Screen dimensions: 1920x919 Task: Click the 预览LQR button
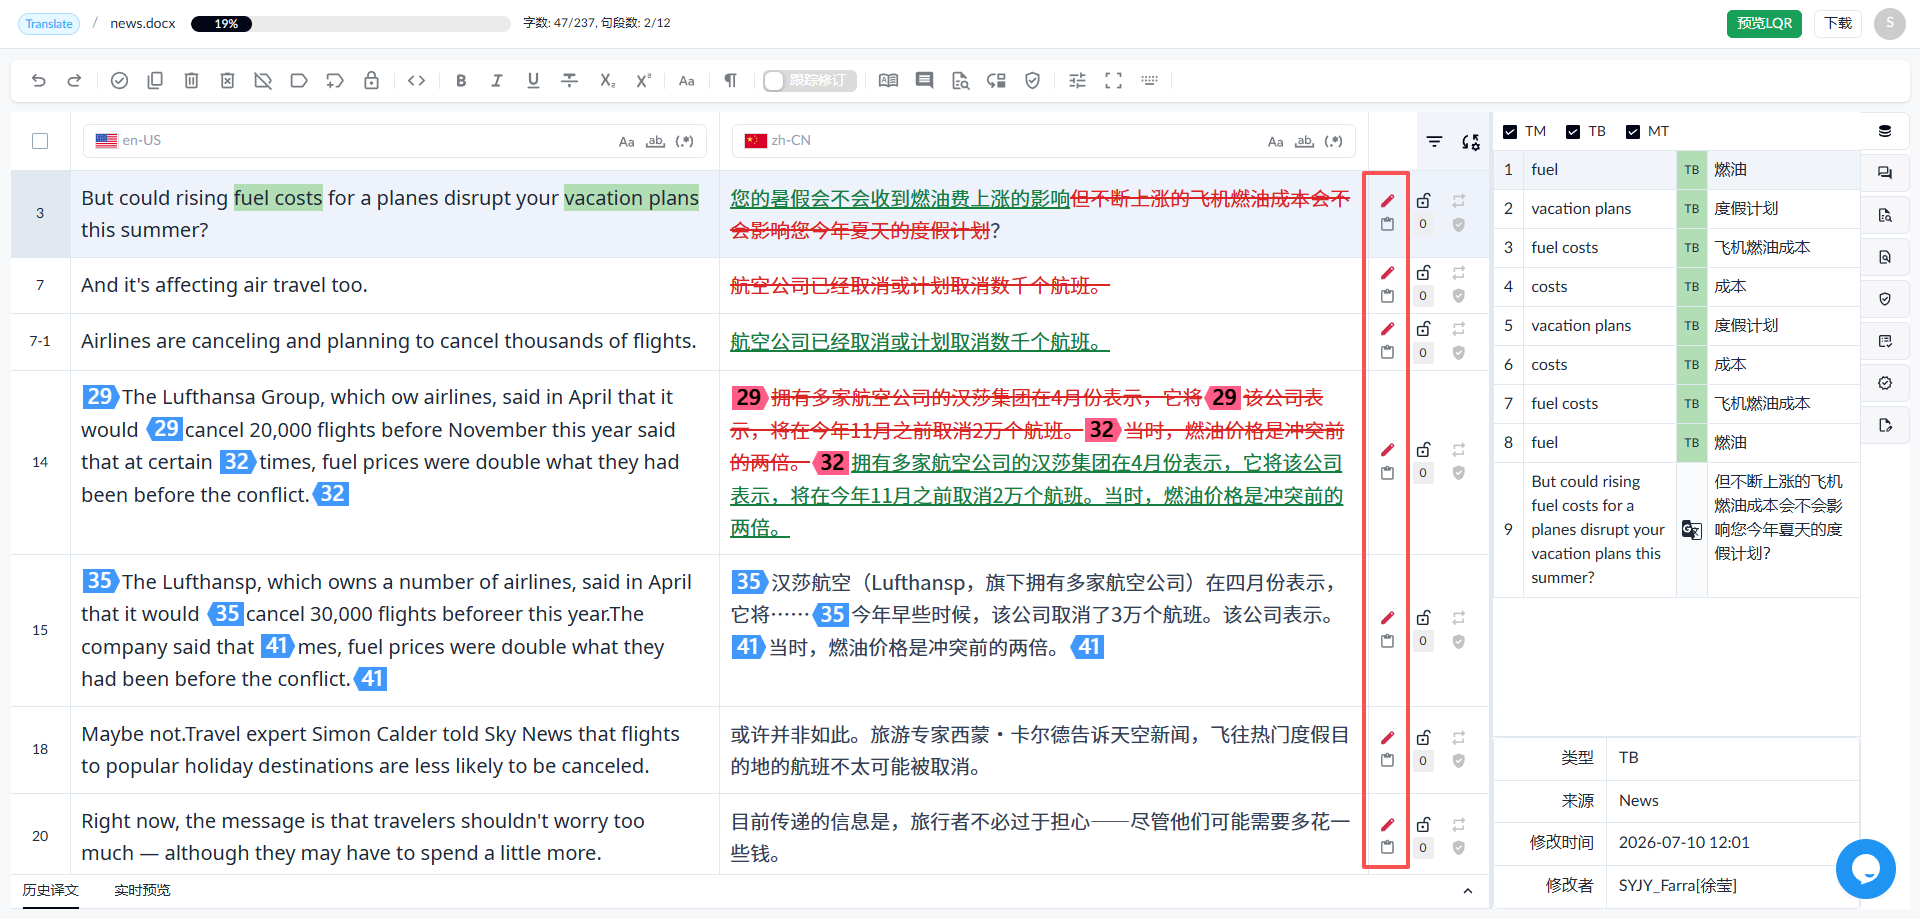point(1764,23)
